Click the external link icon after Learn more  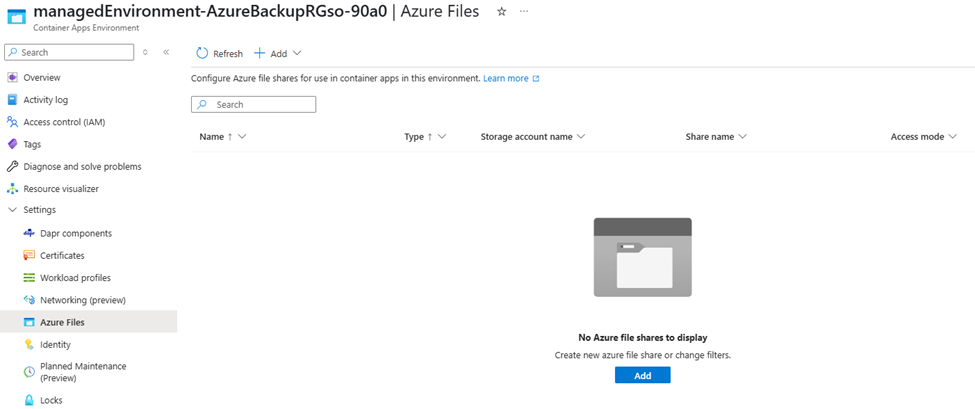click(536, 79)
